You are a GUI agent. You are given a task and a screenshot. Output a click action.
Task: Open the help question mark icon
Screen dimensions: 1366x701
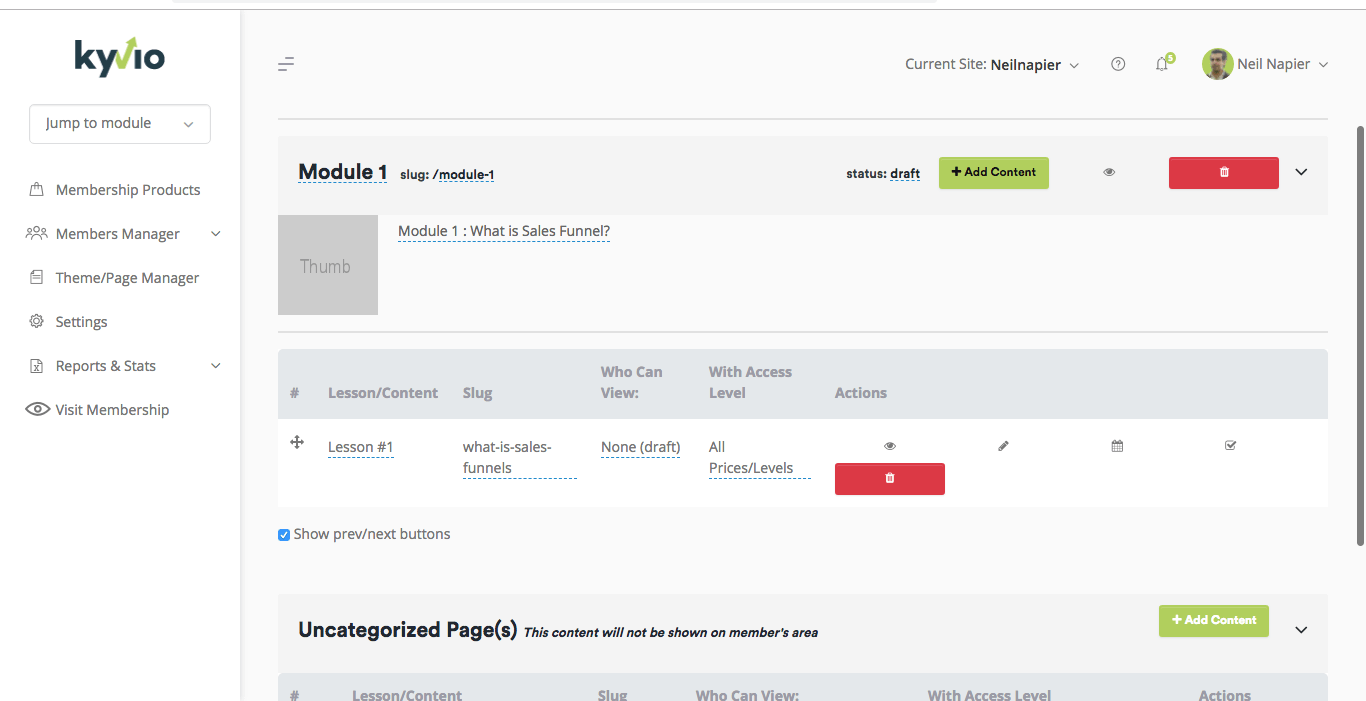[x=1118, y=64]
